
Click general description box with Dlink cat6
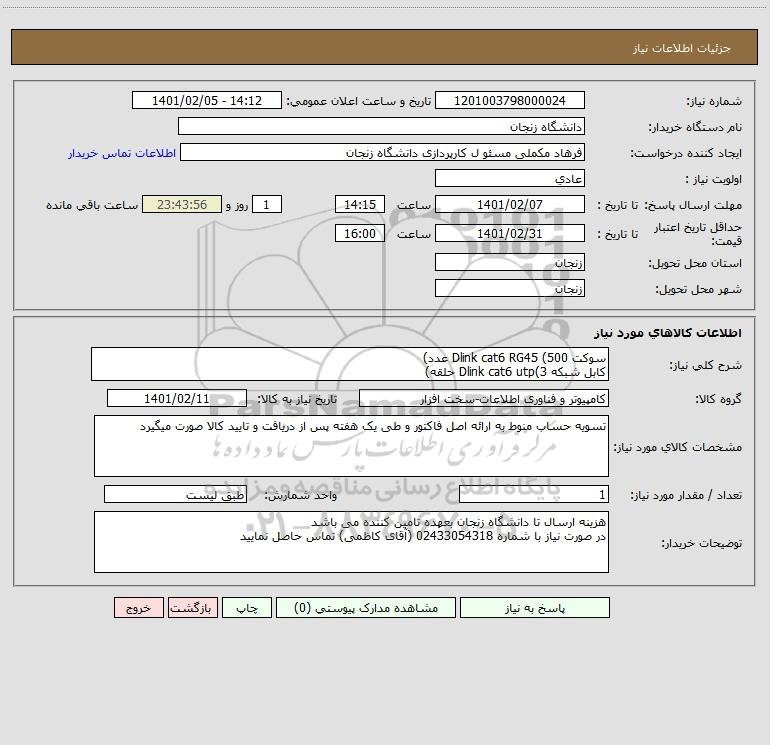350,364
